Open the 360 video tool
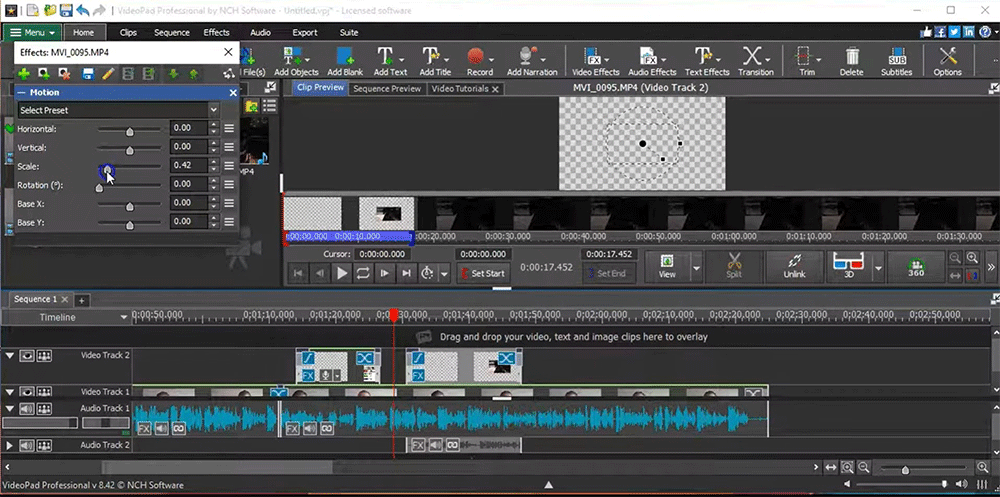This screenshot has height=497, width=1000. (x=915, y=264)
